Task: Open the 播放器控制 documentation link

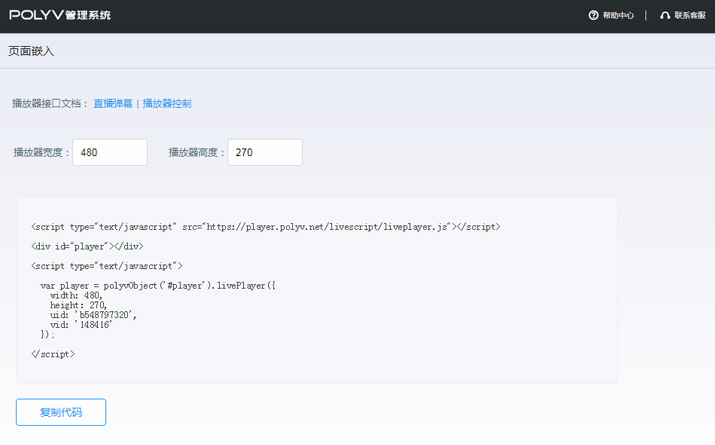Action: [167, 103]
